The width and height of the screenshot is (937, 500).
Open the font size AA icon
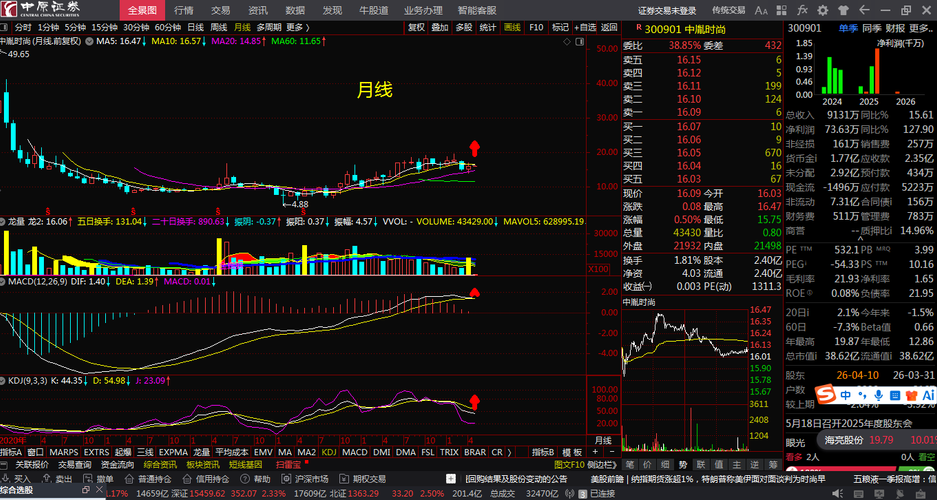point(761,10)
